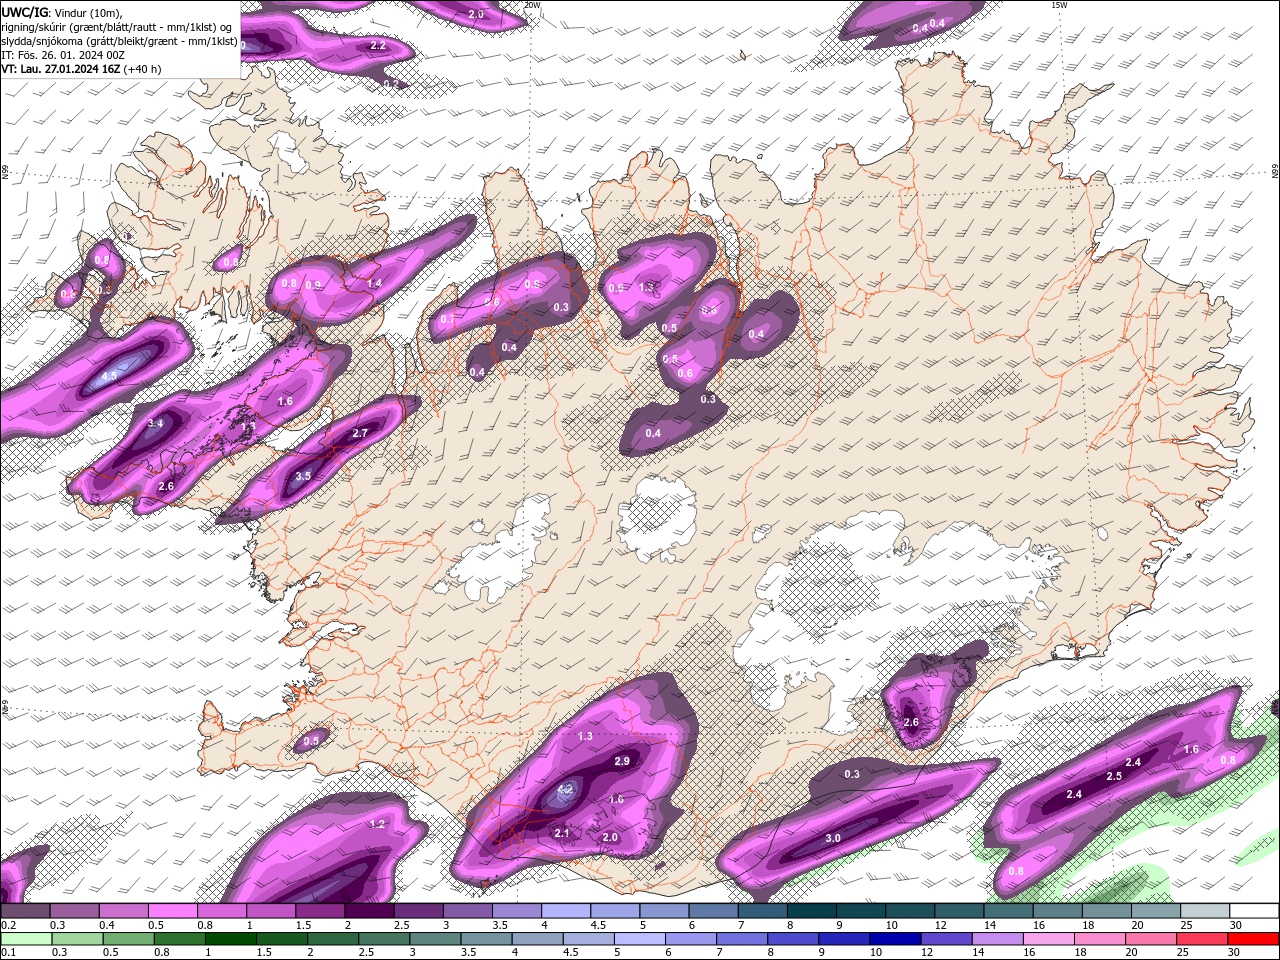Click the dark mauve legend swatch starting at 0.2
The image size is (1280, 960).
point(25,911)
